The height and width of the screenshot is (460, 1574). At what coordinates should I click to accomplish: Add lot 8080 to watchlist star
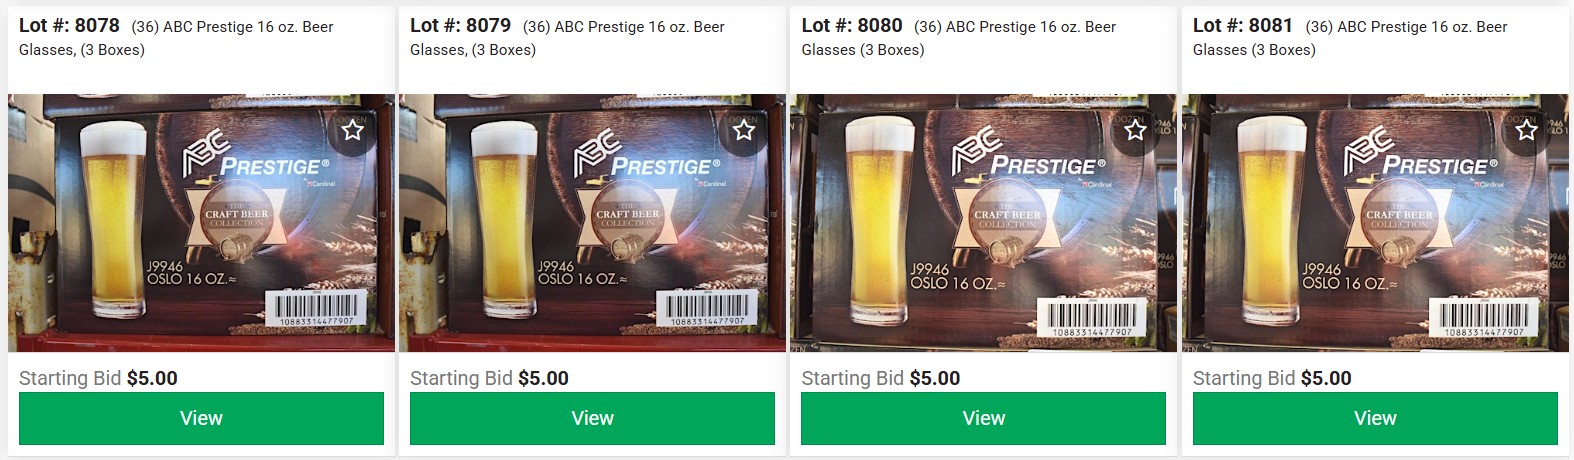click(1135, 130)
